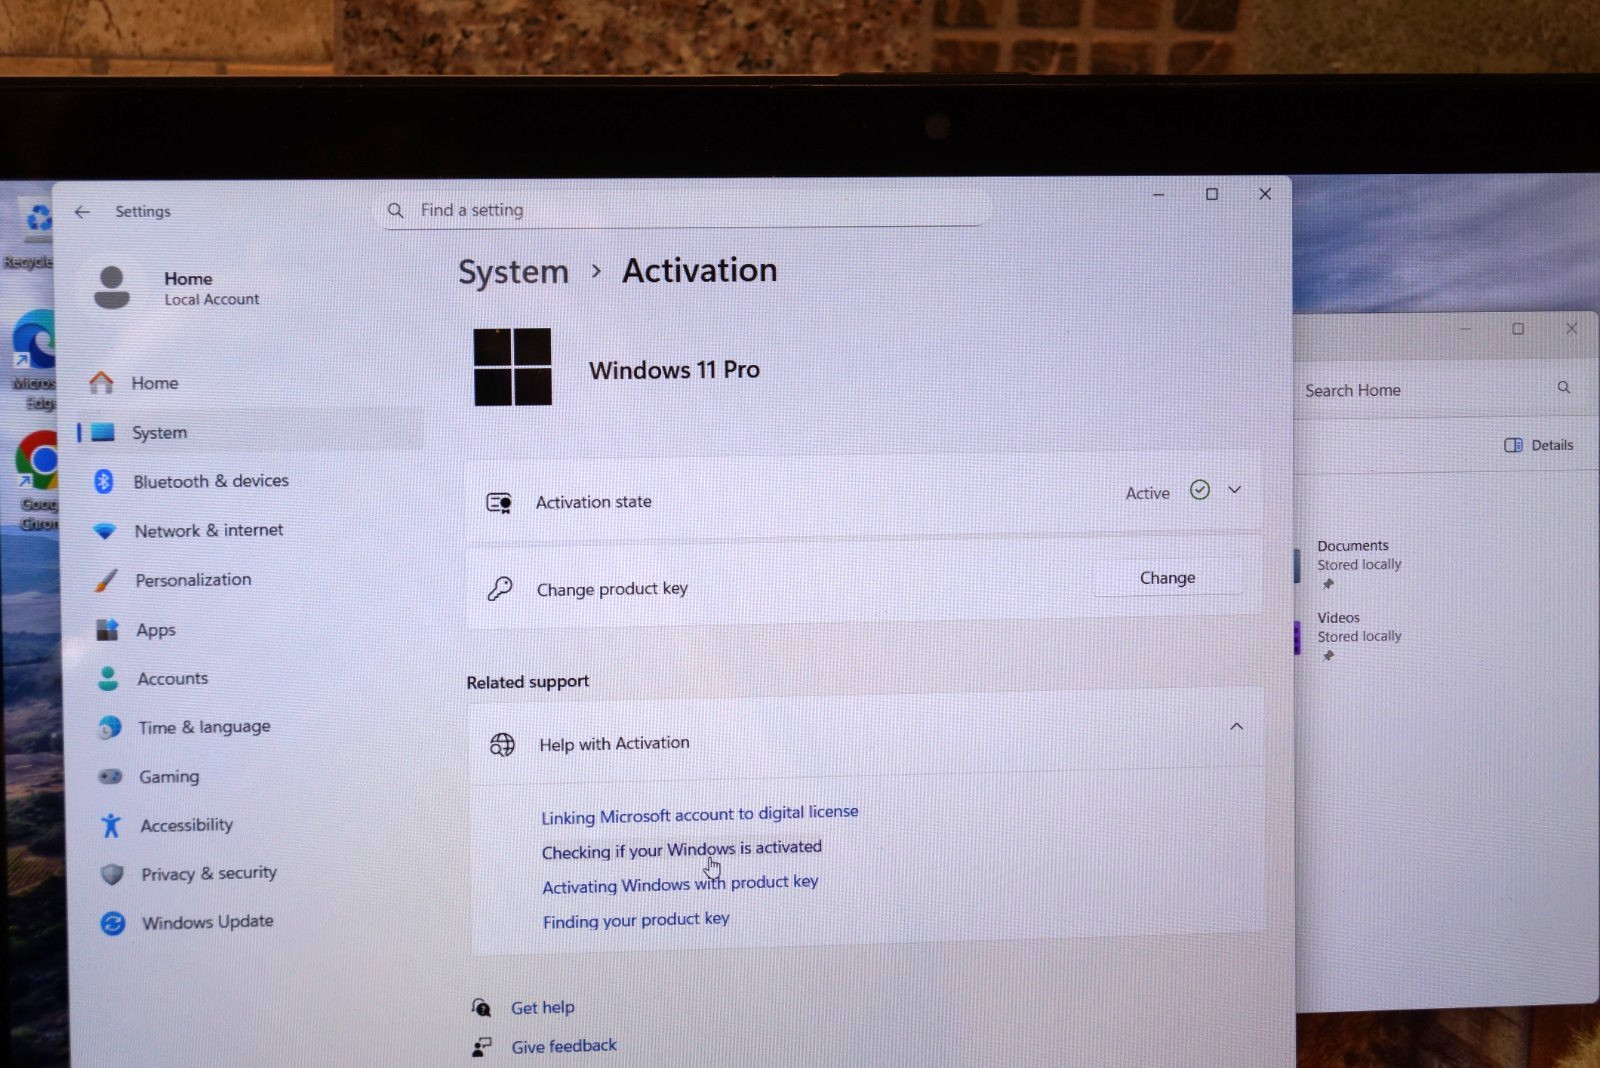Click the product key icon

[x=500, y=589]
